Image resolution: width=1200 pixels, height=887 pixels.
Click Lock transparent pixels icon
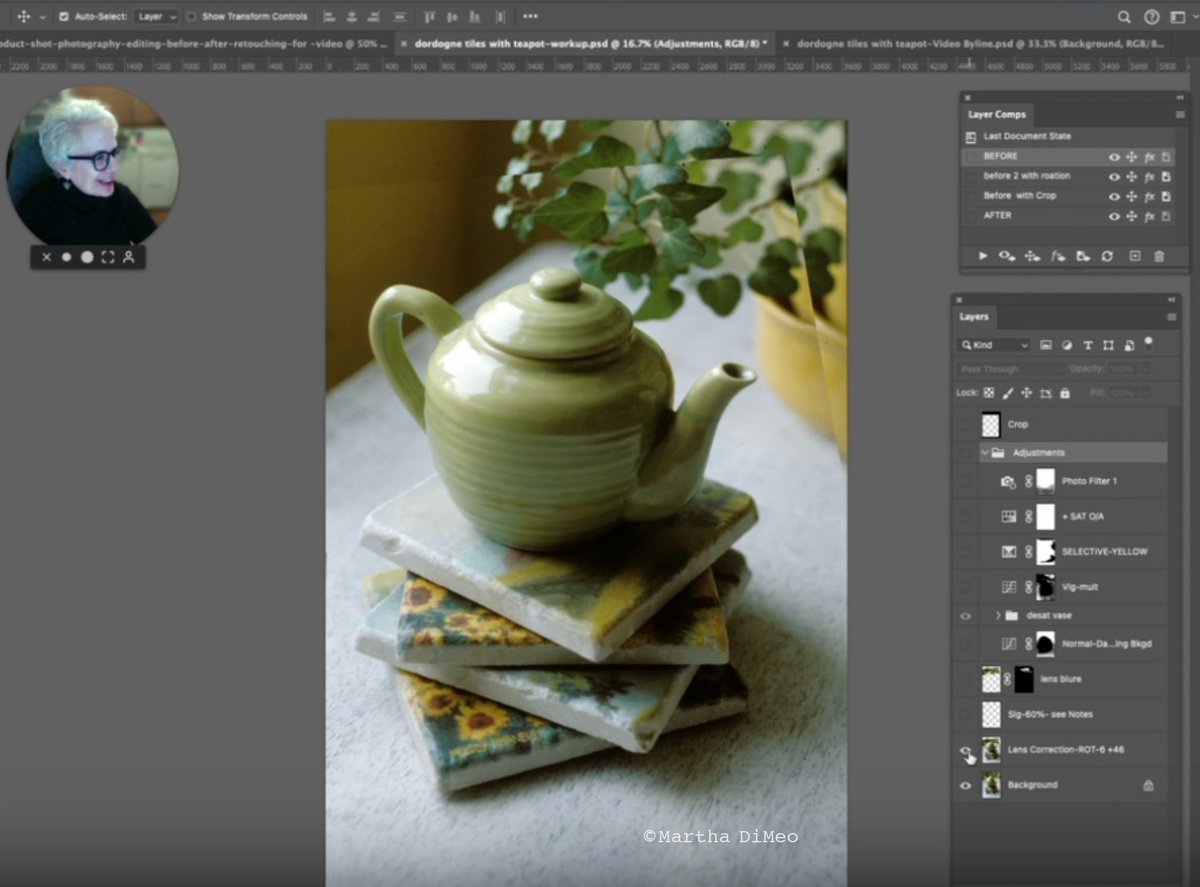[x=989, y=393]
